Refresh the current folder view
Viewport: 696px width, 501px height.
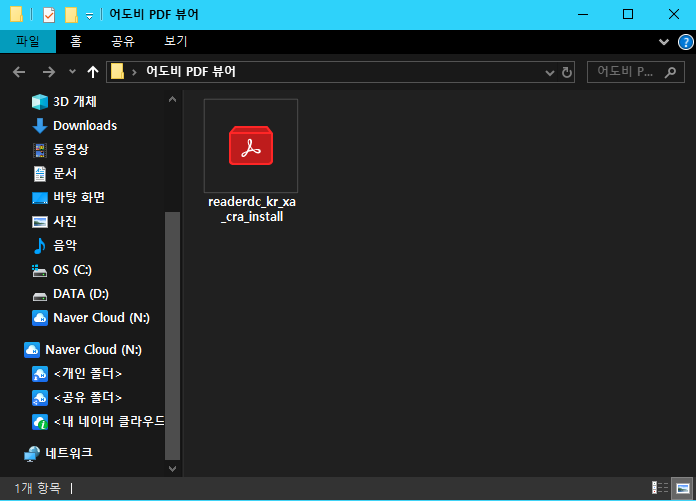coord(566,72)
